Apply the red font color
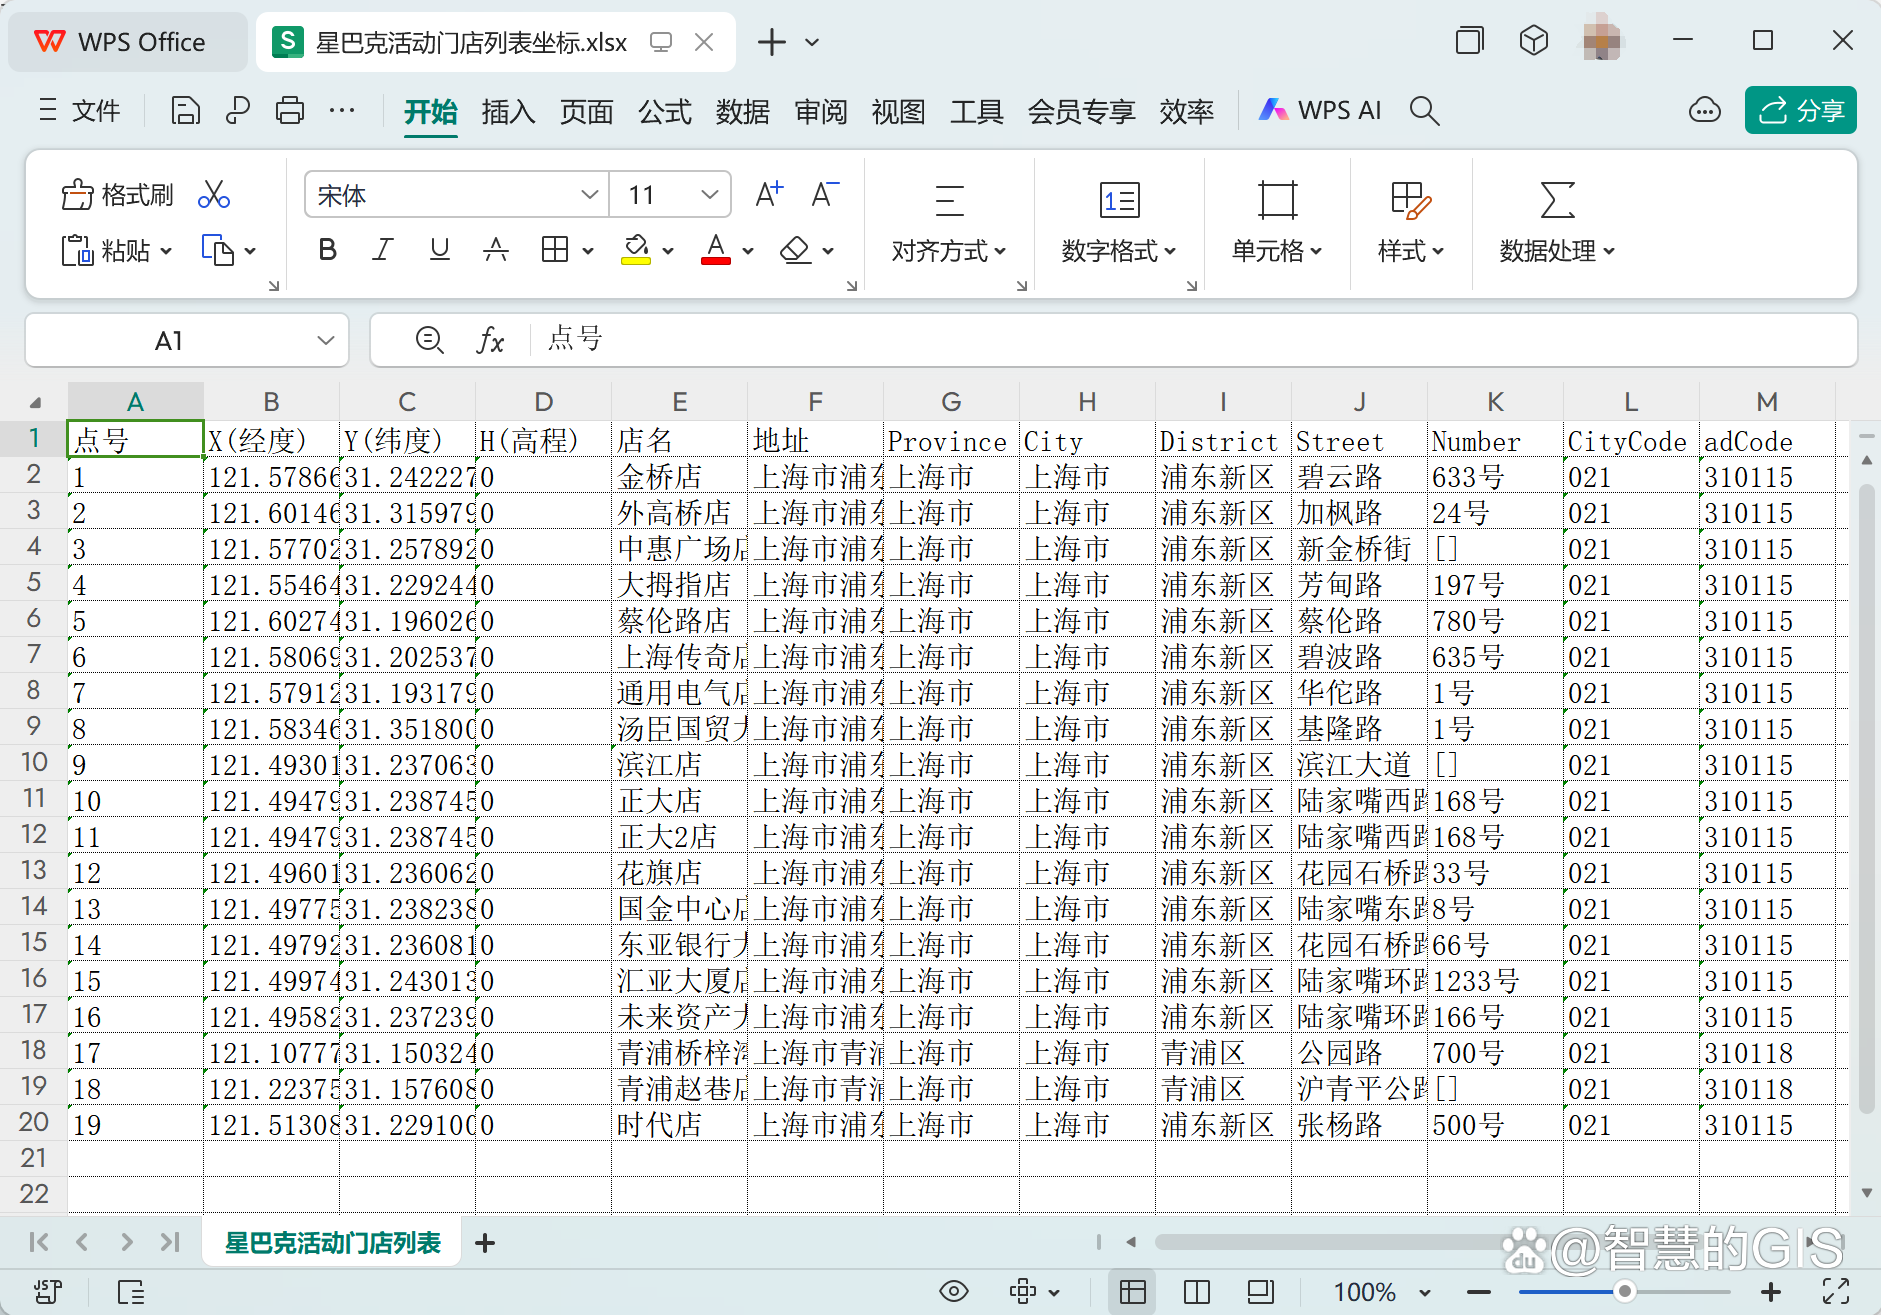The image size is (1881, 1315). click(716, 250)
